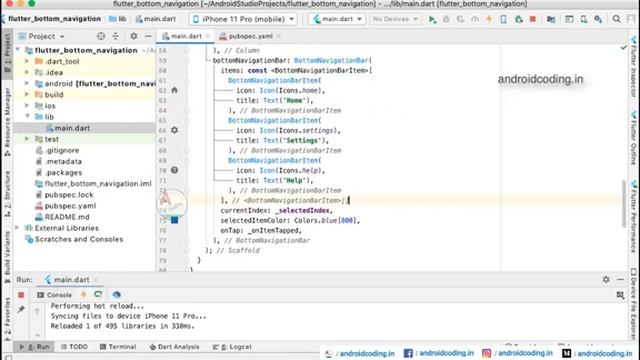Open the Dart Analysis tool window tab
Image resolution: width=640 pixels, height=360 pixels.
(x=174, y=347)
